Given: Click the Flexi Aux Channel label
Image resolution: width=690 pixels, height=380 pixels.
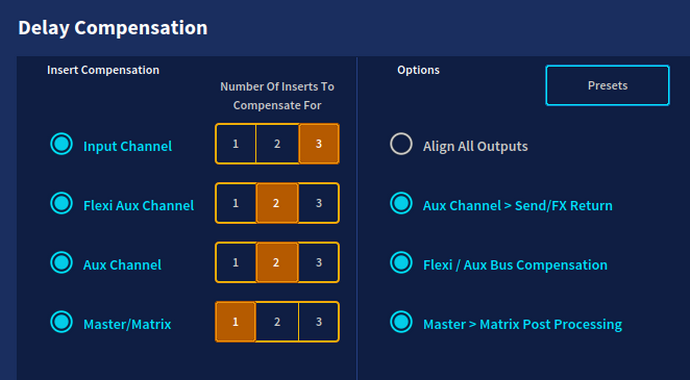Looking at the screenshot, I should pos(139,205).
